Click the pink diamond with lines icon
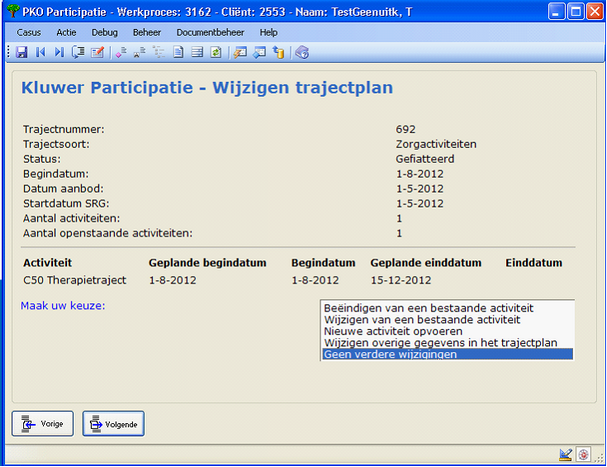607x467 pixels. click(121, 52)
